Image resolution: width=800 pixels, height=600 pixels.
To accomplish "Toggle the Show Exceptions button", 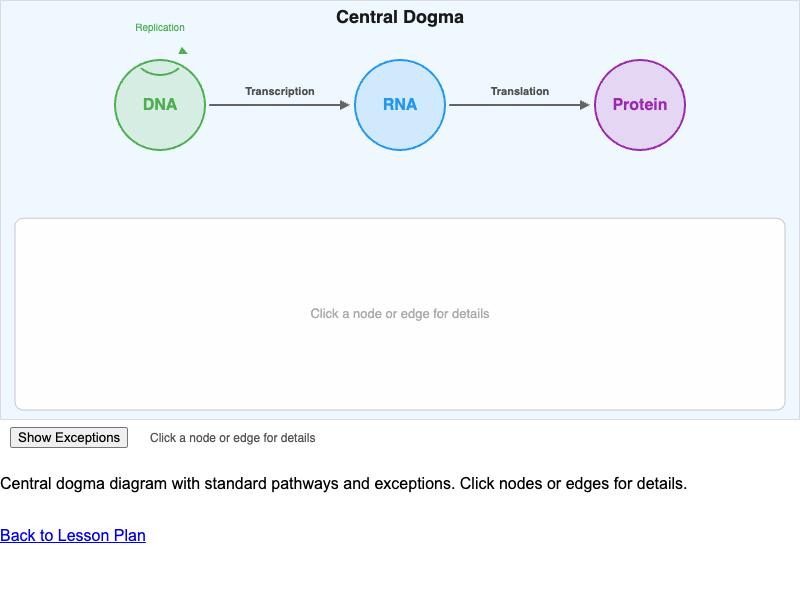I will click(69, 437).
